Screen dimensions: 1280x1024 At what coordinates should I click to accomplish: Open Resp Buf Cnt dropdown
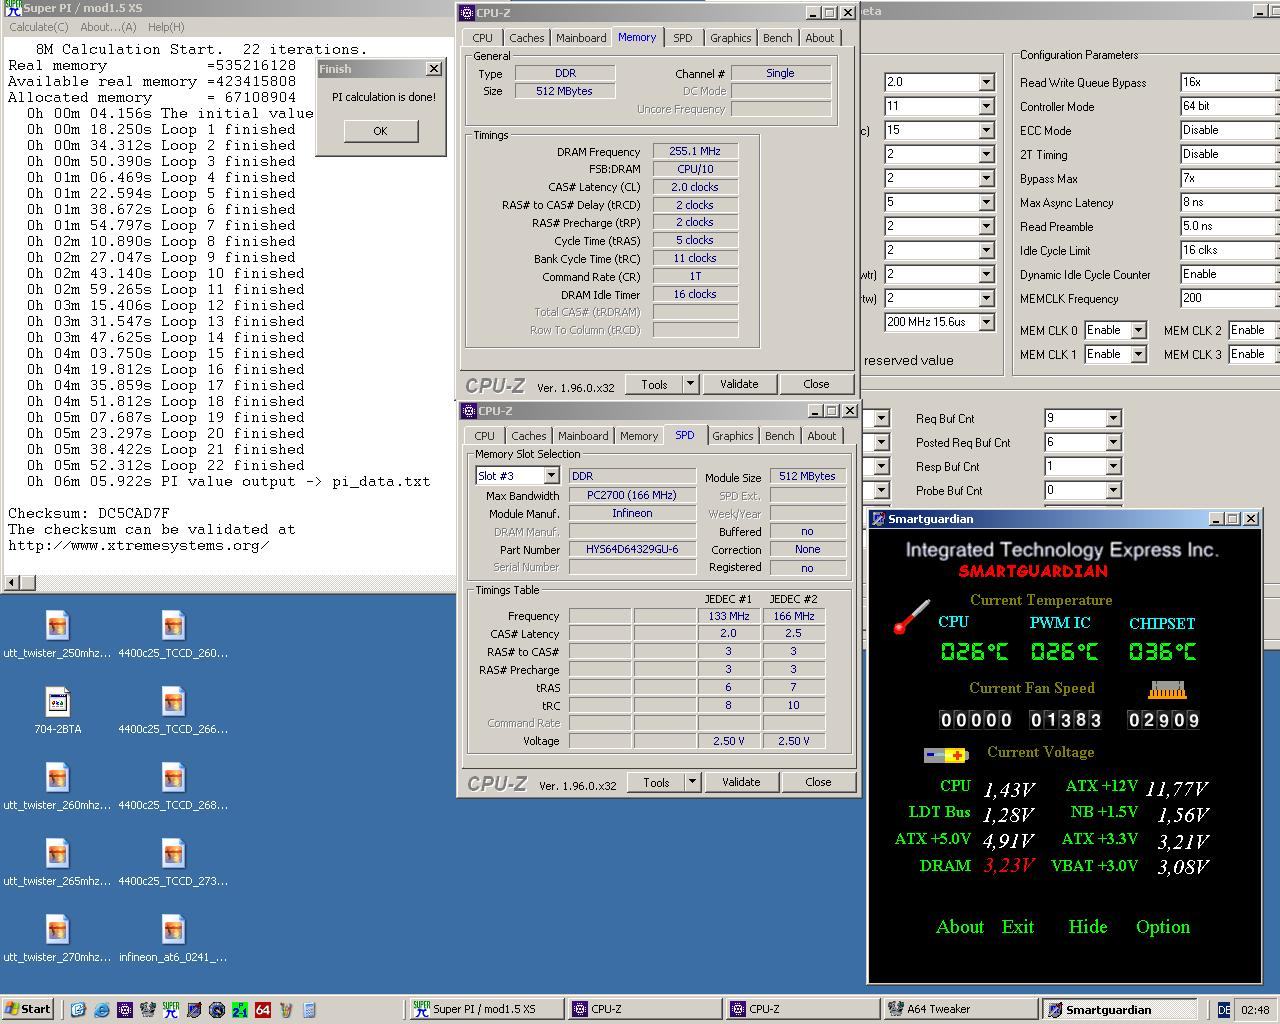1113,466
